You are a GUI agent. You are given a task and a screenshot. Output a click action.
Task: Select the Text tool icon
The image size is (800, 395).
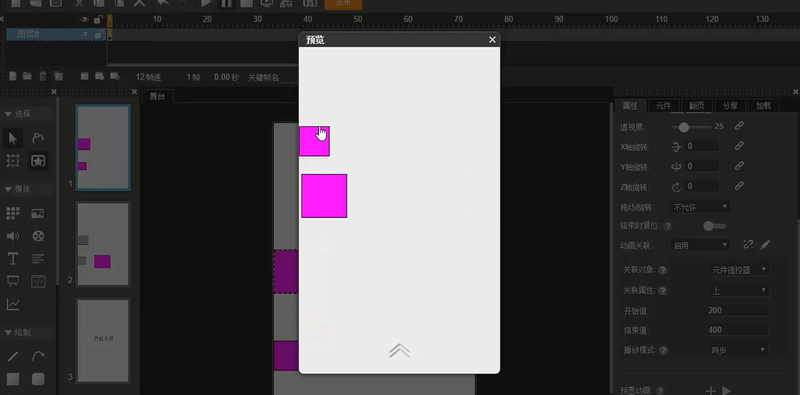click(13, 258)
